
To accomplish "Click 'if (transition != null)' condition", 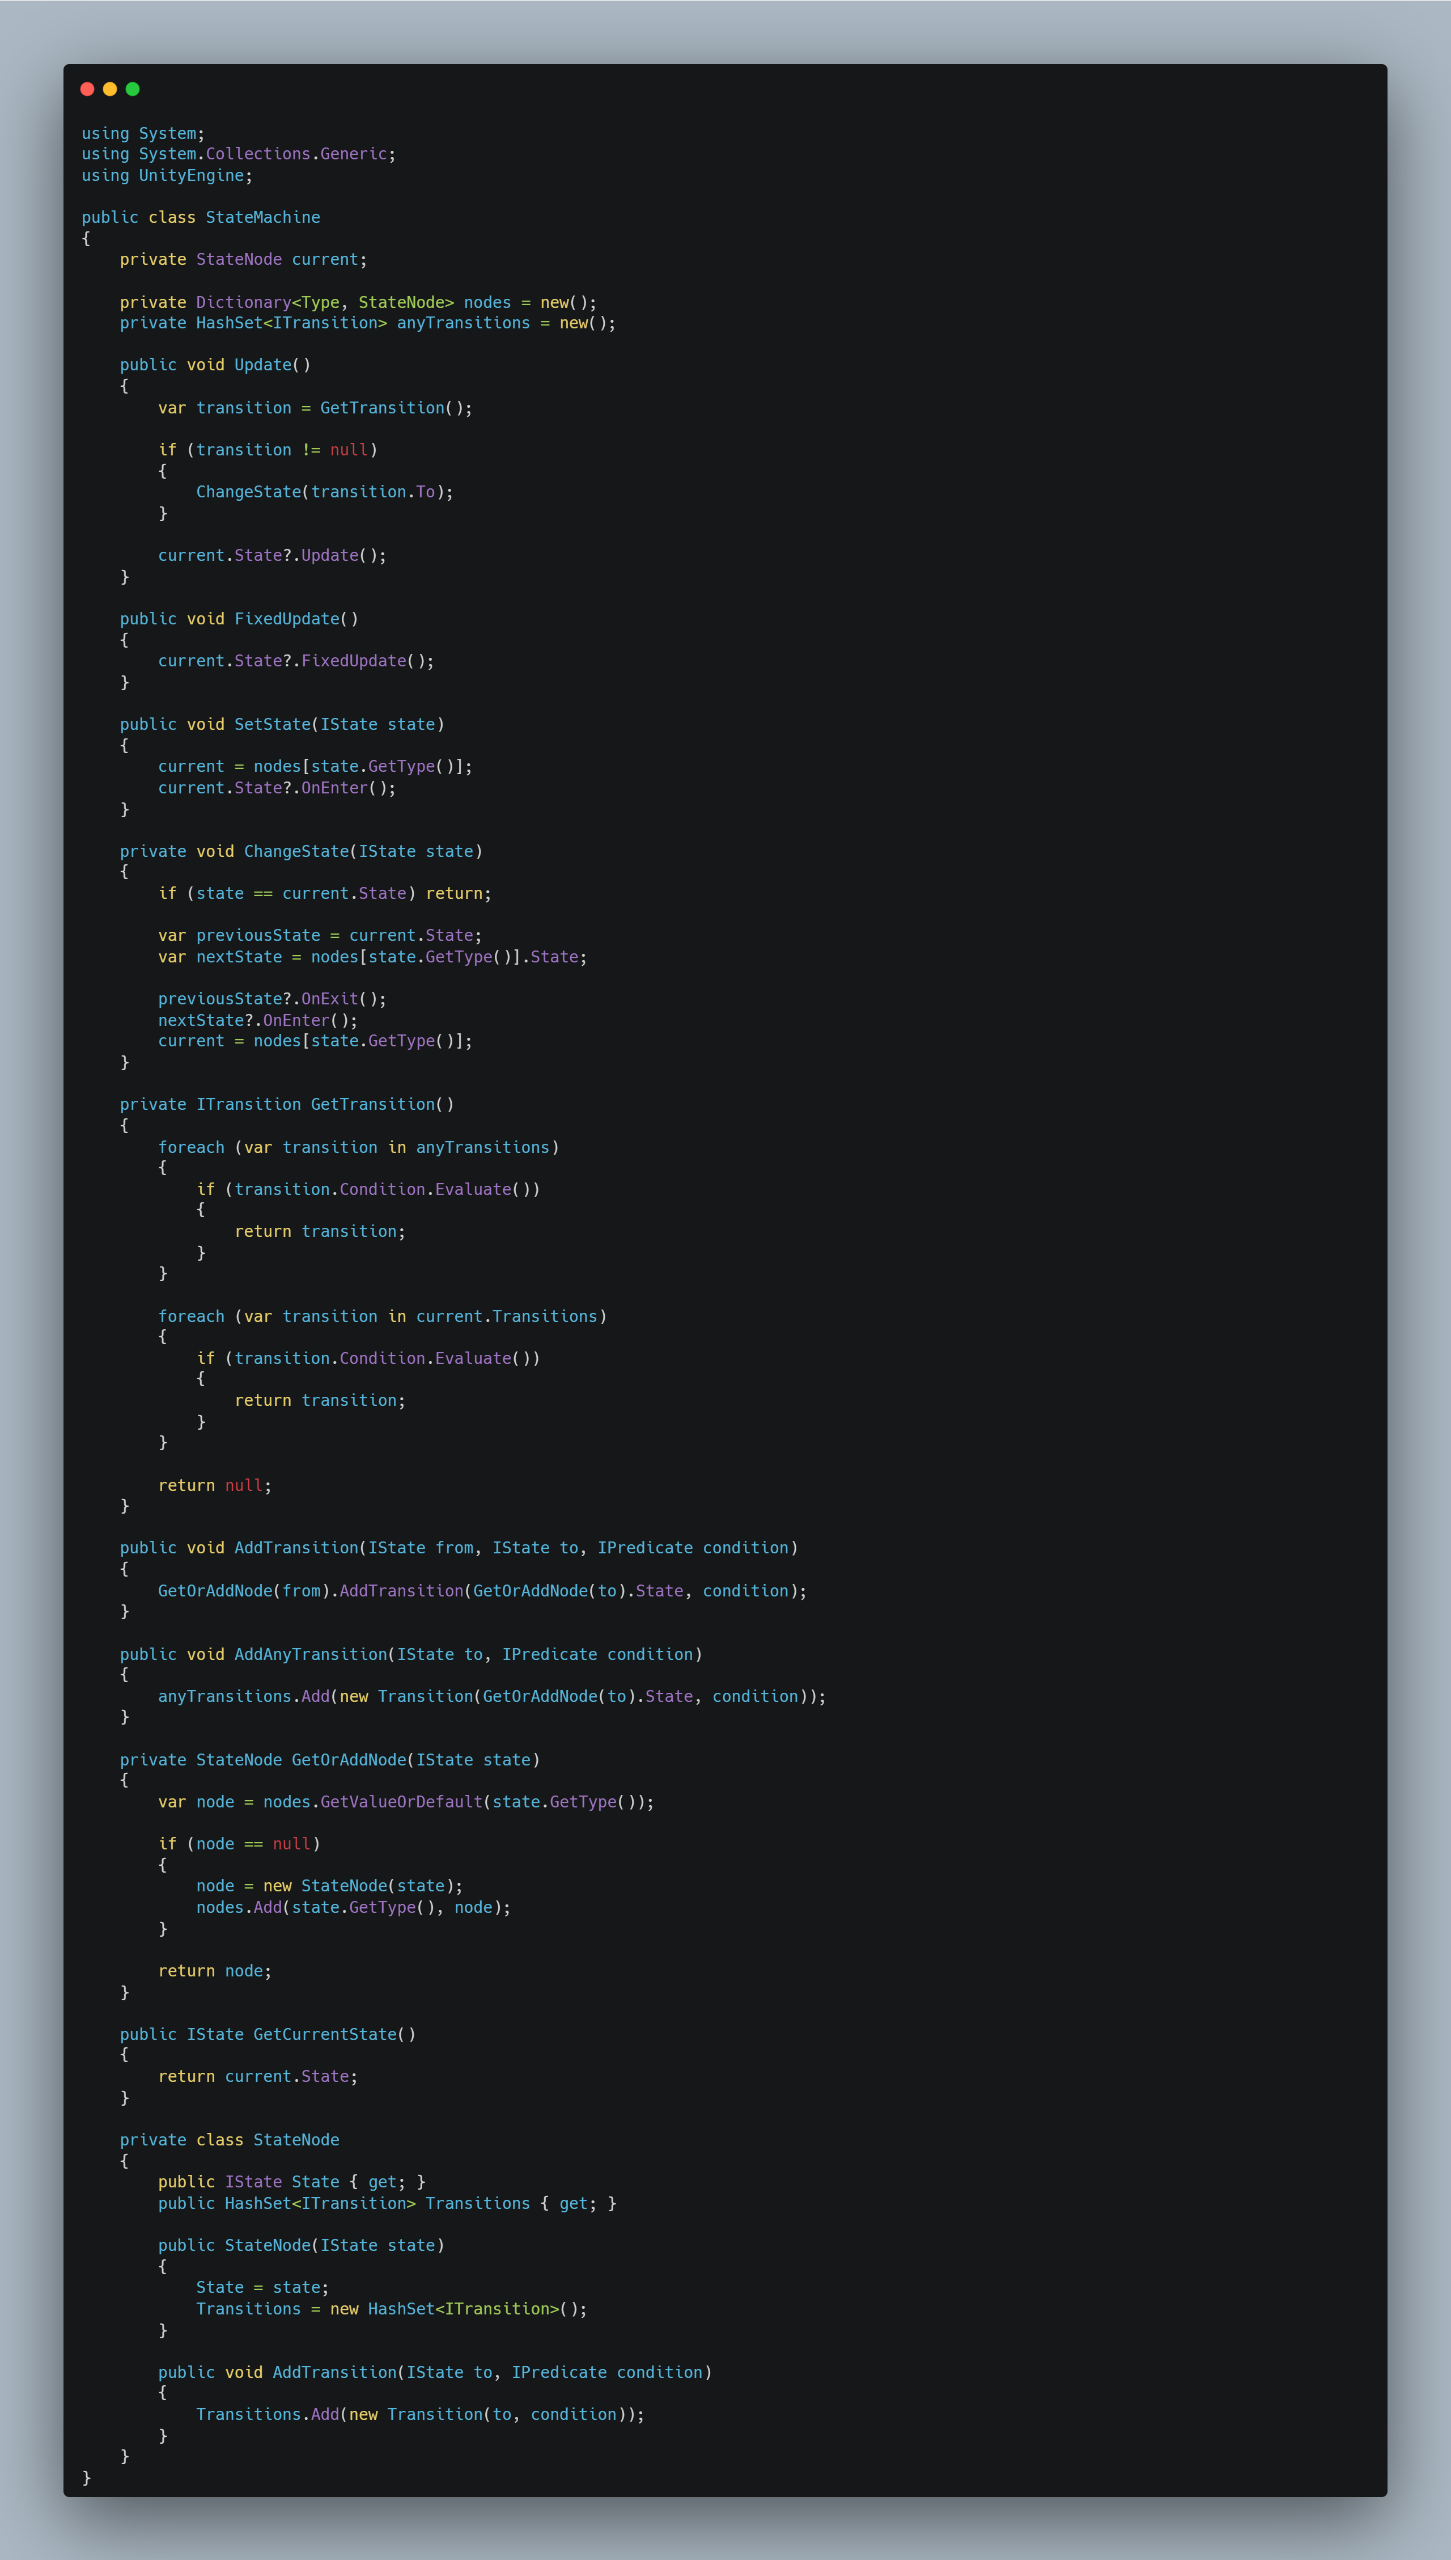I will 268,450.
